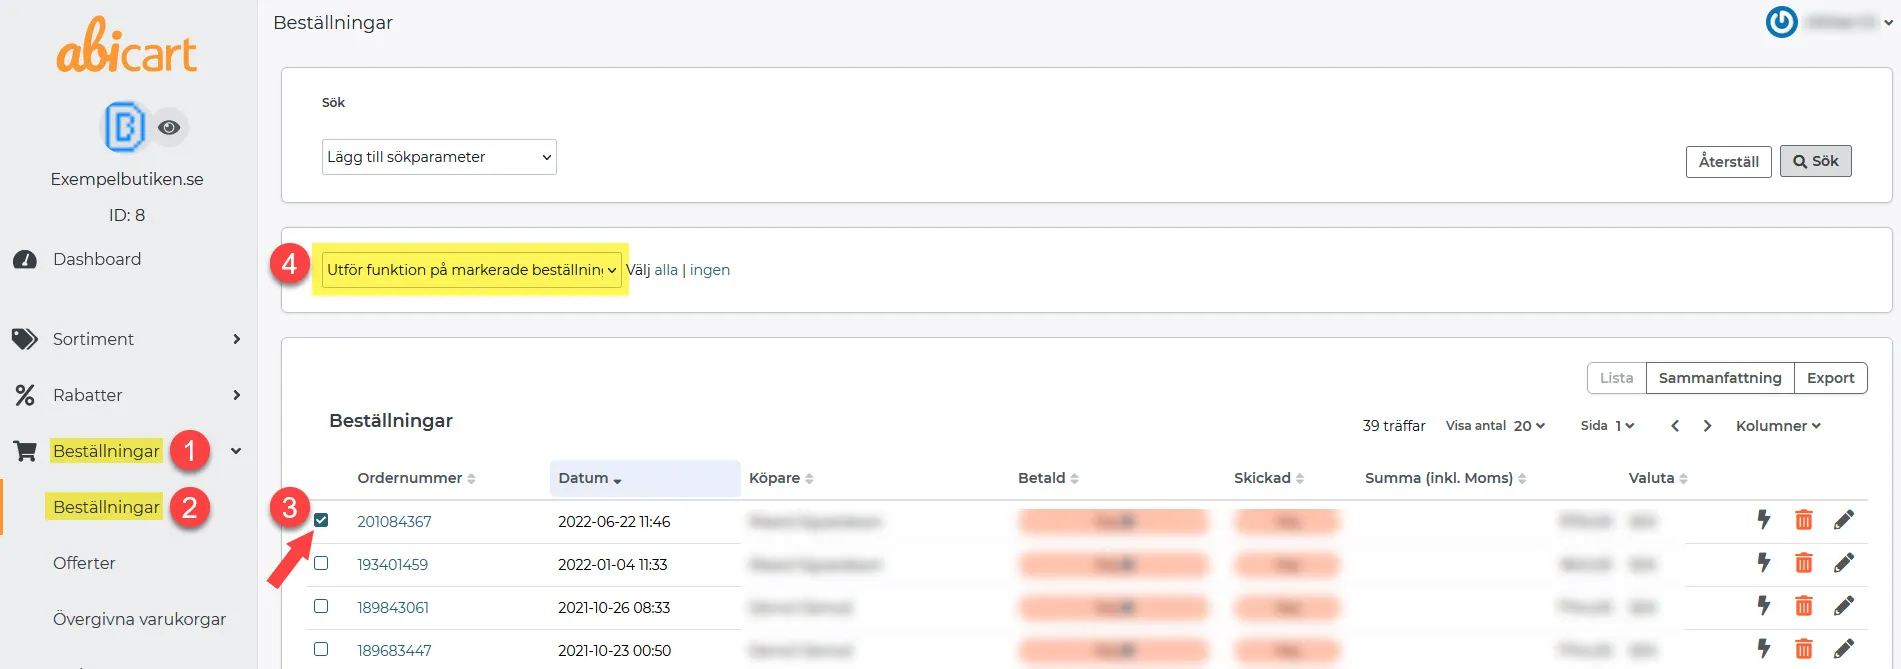1901x669 pixels.
Task: Click the eye preview icon under the logo
Action: [169, 127]
